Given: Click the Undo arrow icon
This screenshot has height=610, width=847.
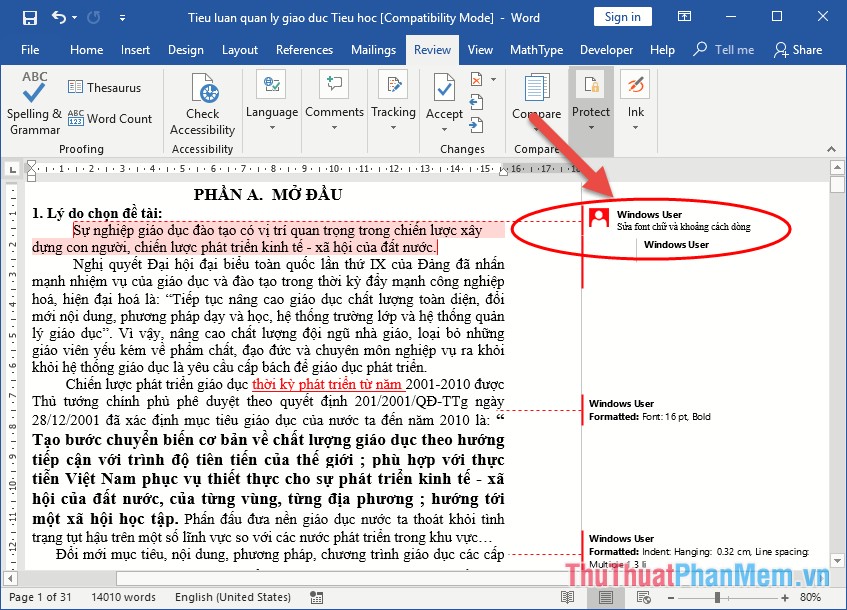Looking at the screenshot, I should [x=59, y=17].
